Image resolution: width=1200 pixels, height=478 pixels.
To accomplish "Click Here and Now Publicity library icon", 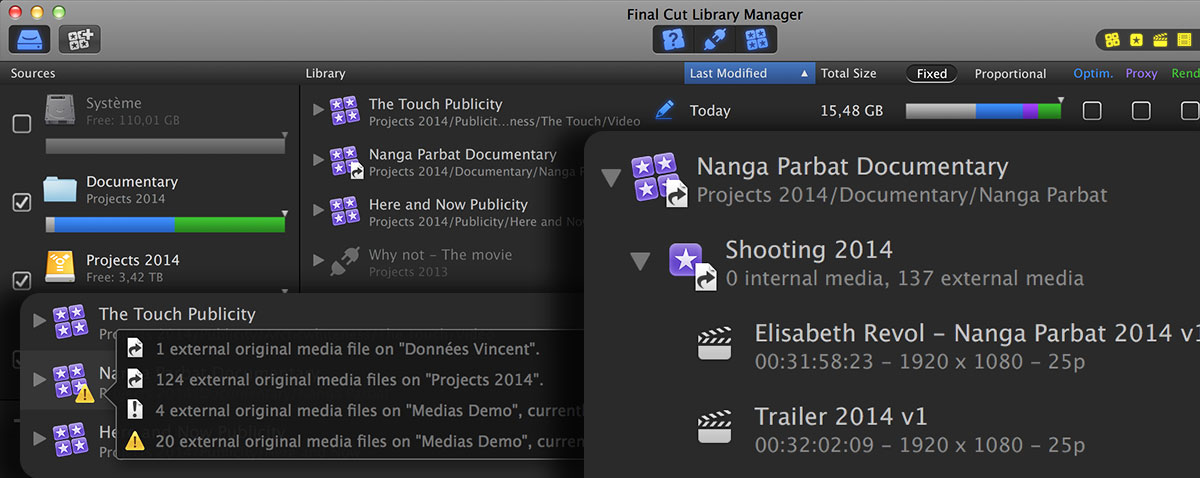I will [x=345, y=210].
